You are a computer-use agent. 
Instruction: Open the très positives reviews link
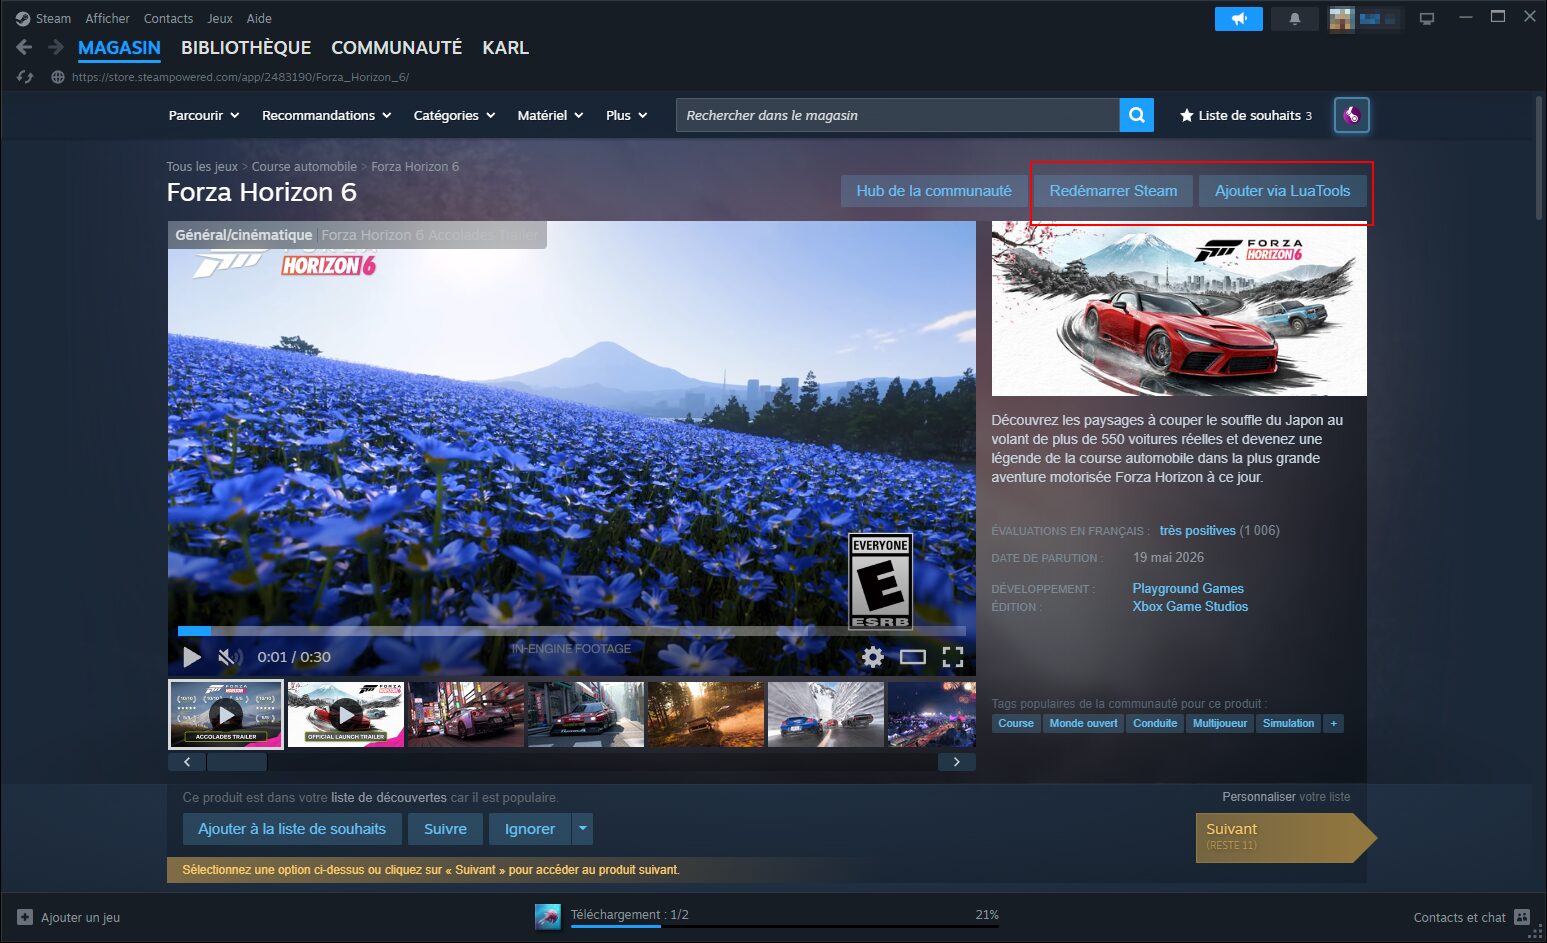pyautogui.click(x=1198, y=531)
